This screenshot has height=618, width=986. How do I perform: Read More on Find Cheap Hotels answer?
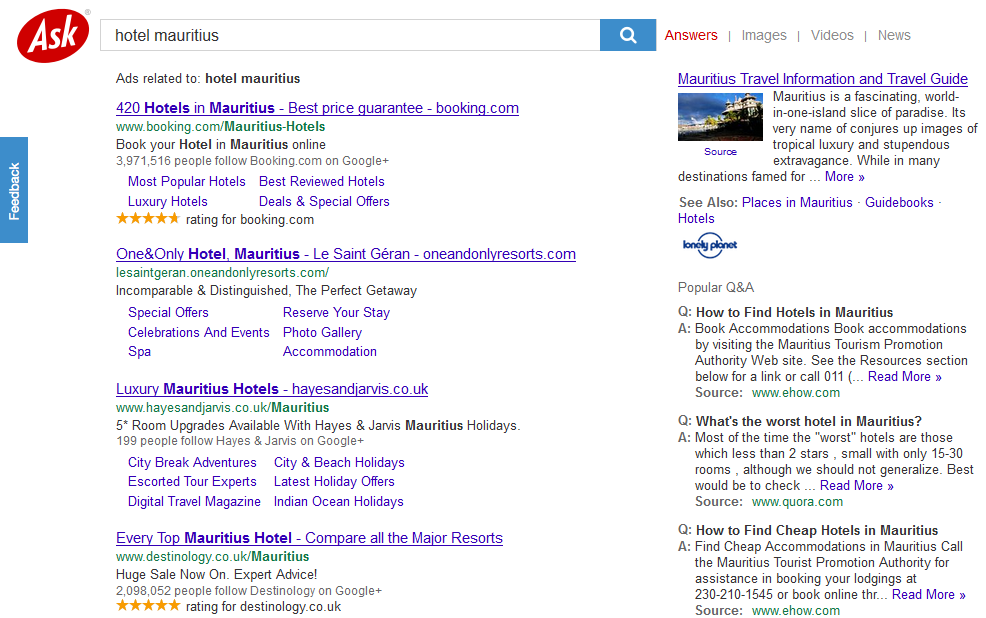point(929,595)
